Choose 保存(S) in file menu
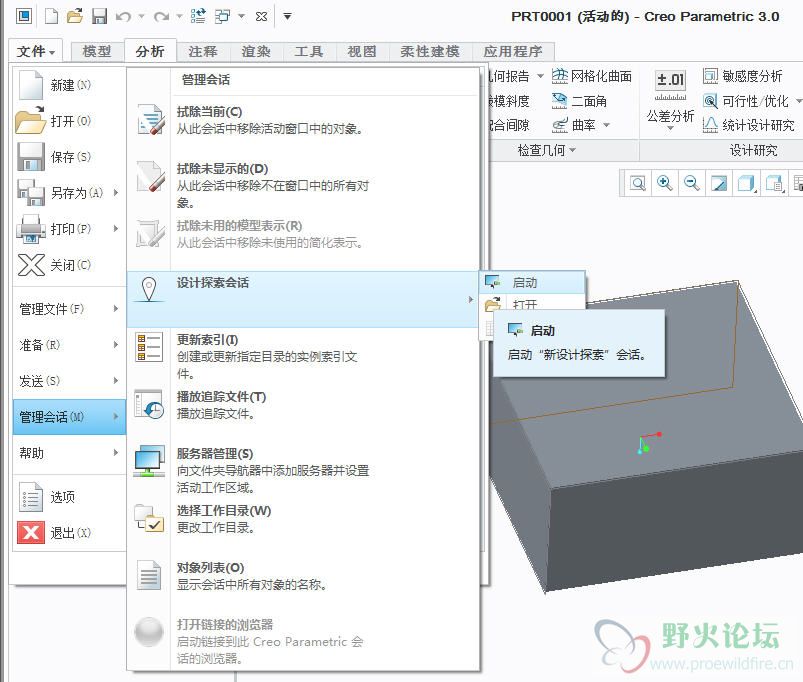 69,157
